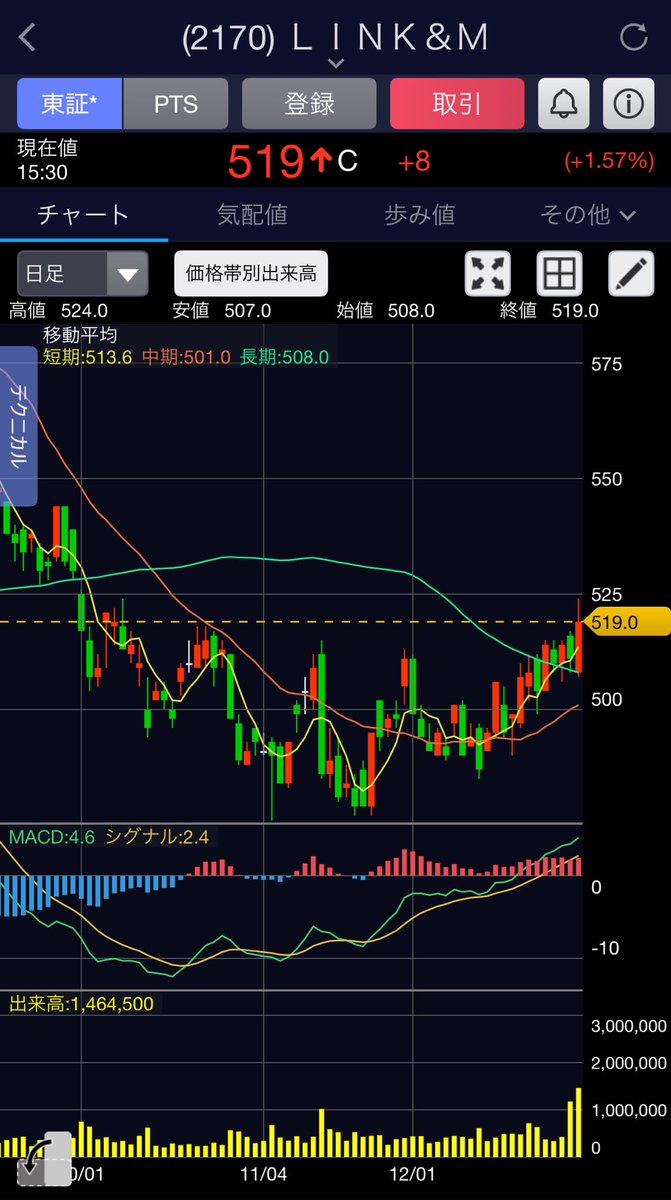Viewport: 671px width, 1200px height.
Task: Expand the その他 tab menu
Action: pos(587,214)
